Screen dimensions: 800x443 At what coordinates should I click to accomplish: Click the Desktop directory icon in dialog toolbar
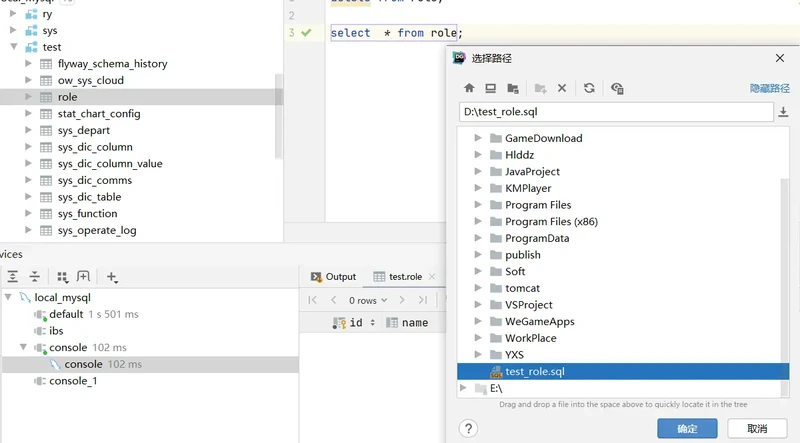coord(491,88)
